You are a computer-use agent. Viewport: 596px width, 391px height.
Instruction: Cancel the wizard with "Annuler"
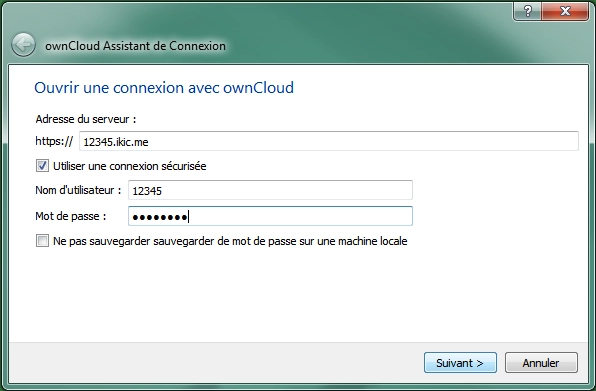coord(541,363)
